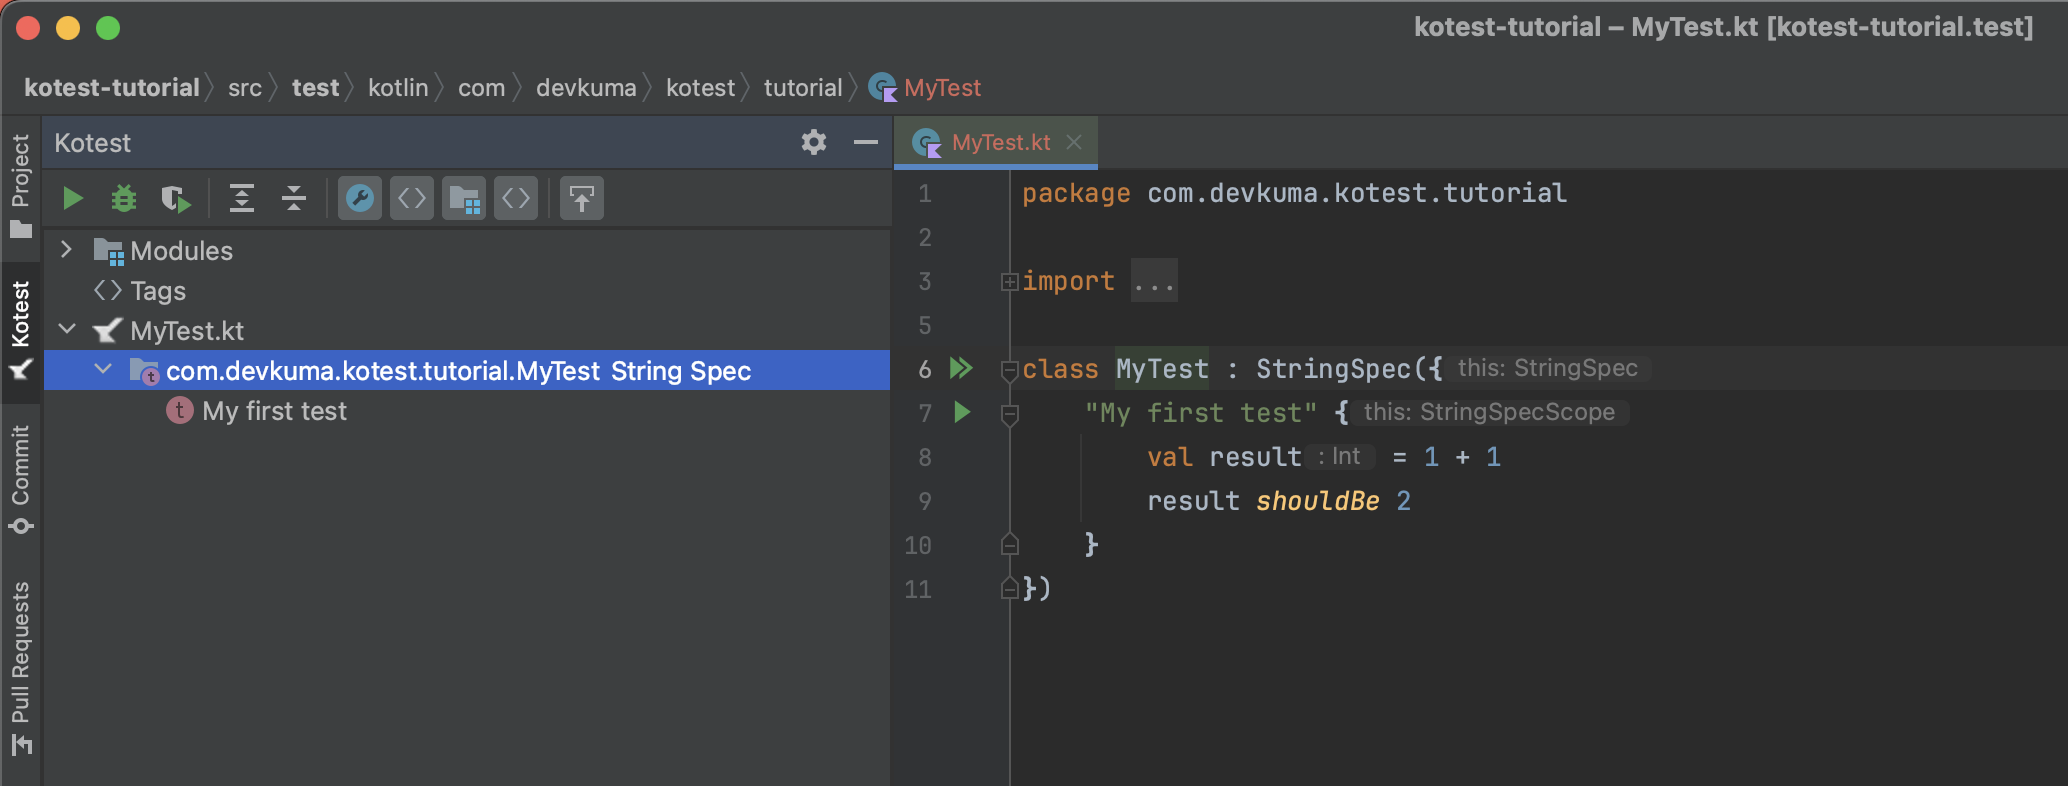This screenshot has height=786, width=2068.
Task: Click the shouldBe keyword in code
Action: [x=1317, y=501]
